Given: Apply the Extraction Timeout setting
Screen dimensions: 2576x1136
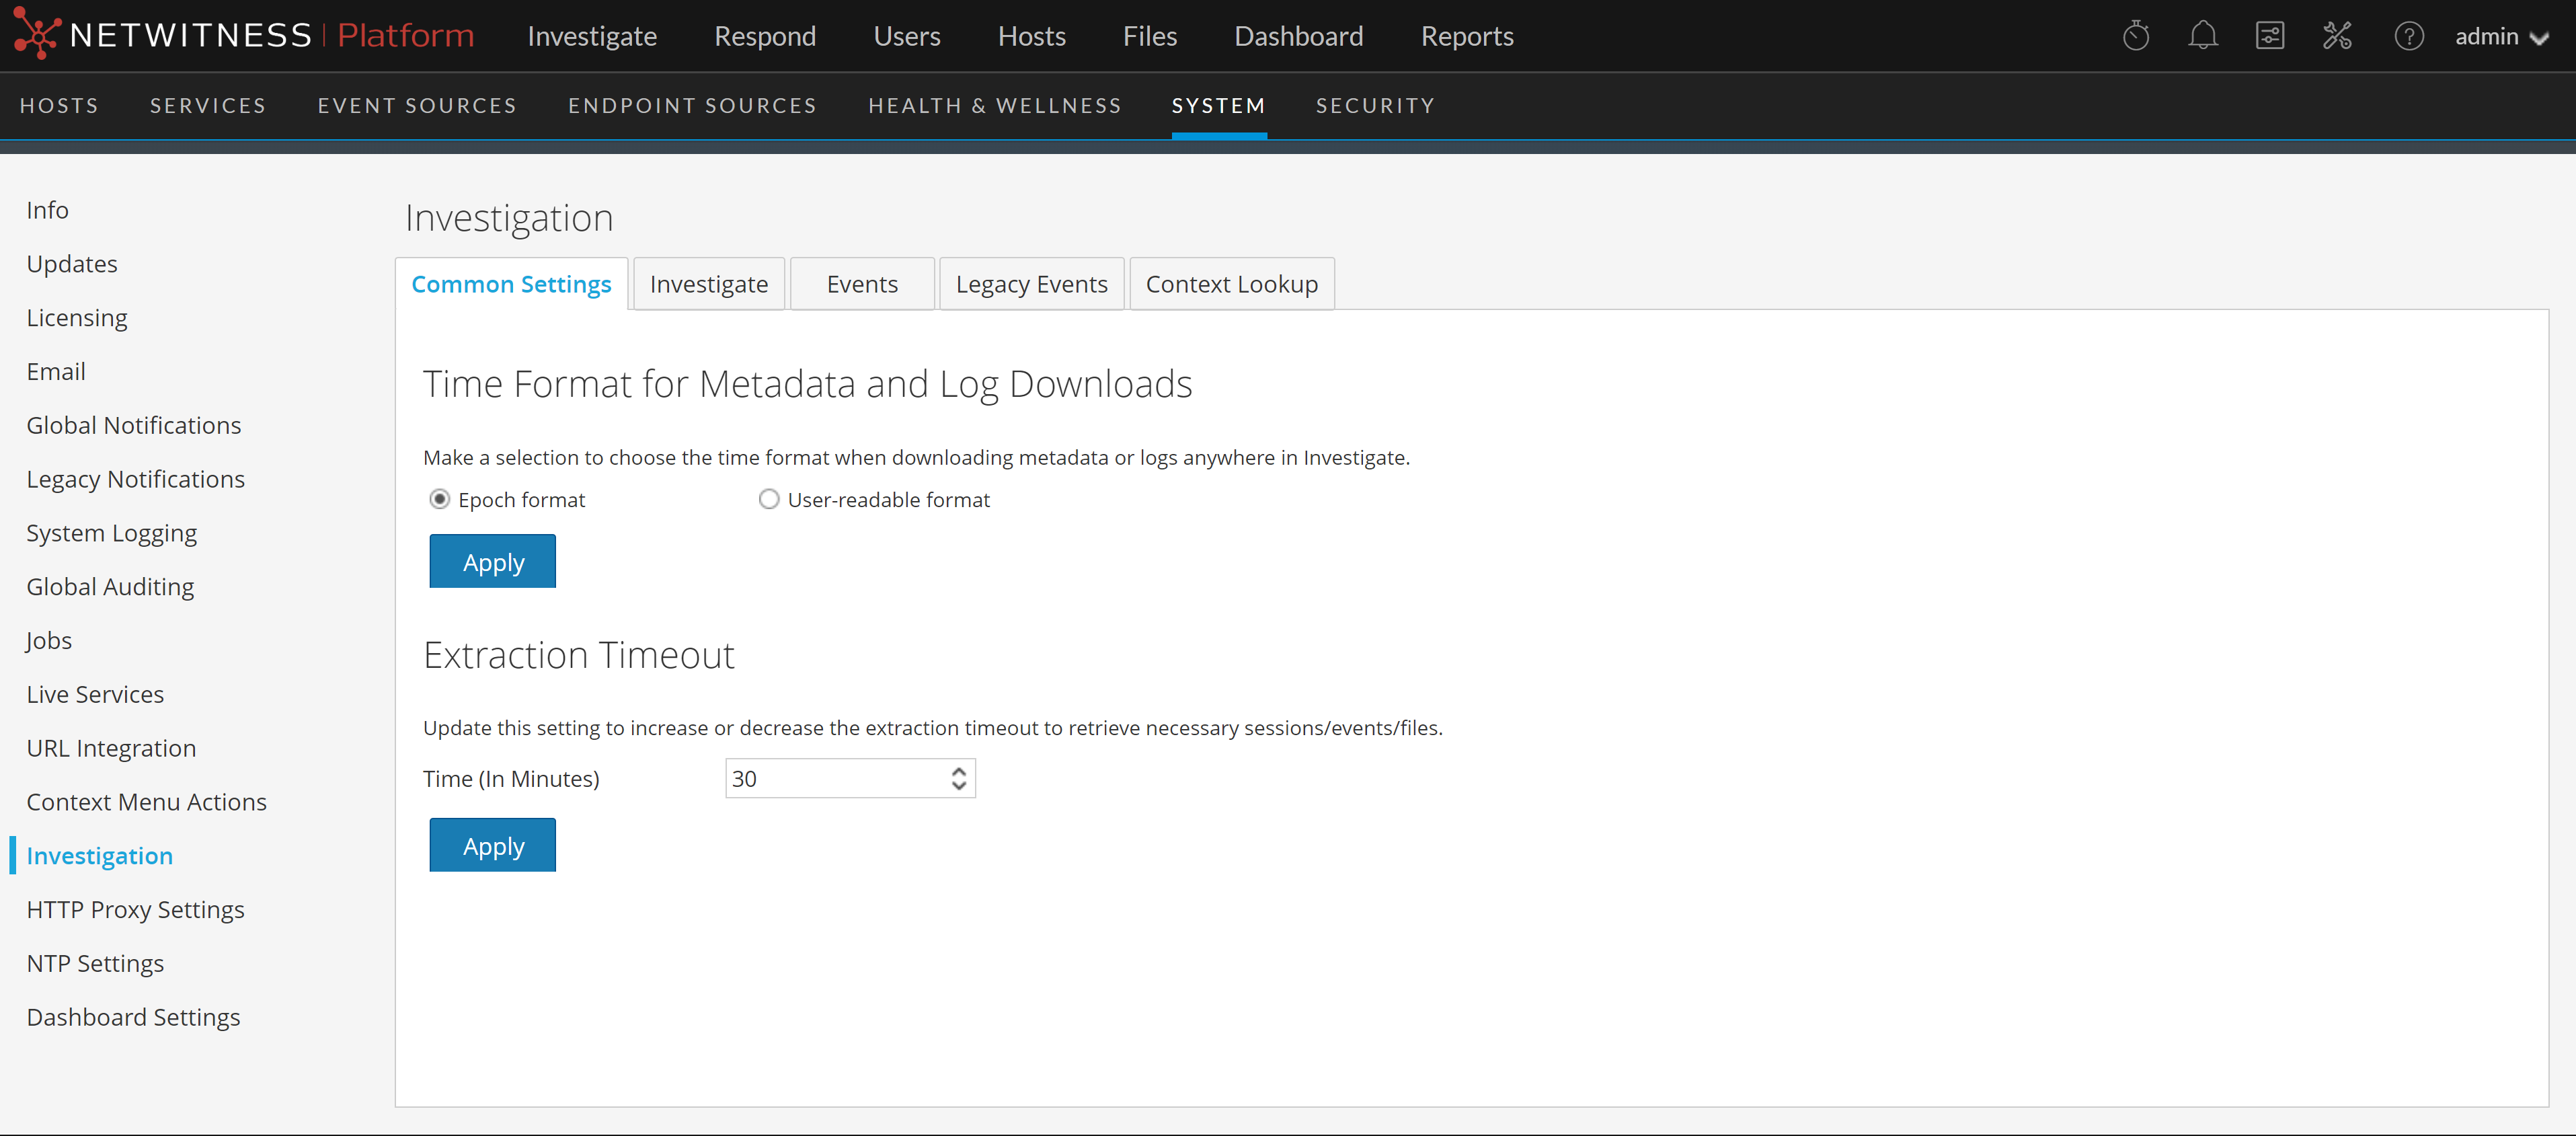Looking at the screenshot, I should 492,845.
